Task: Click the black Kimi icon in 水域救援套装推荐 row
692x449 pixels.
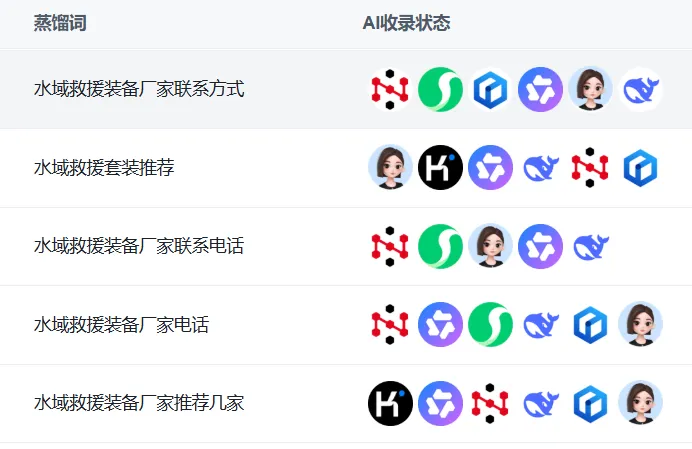Action: pos(440,167)
